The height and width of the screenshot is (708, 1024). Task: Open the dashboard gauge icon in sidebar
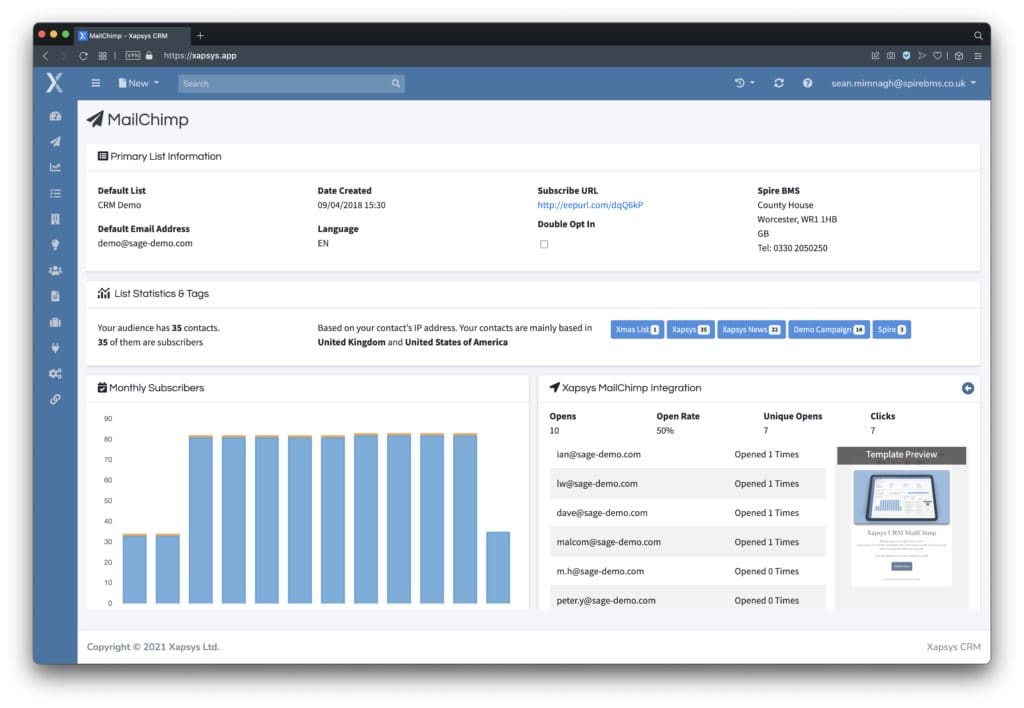tap(55, 116)
